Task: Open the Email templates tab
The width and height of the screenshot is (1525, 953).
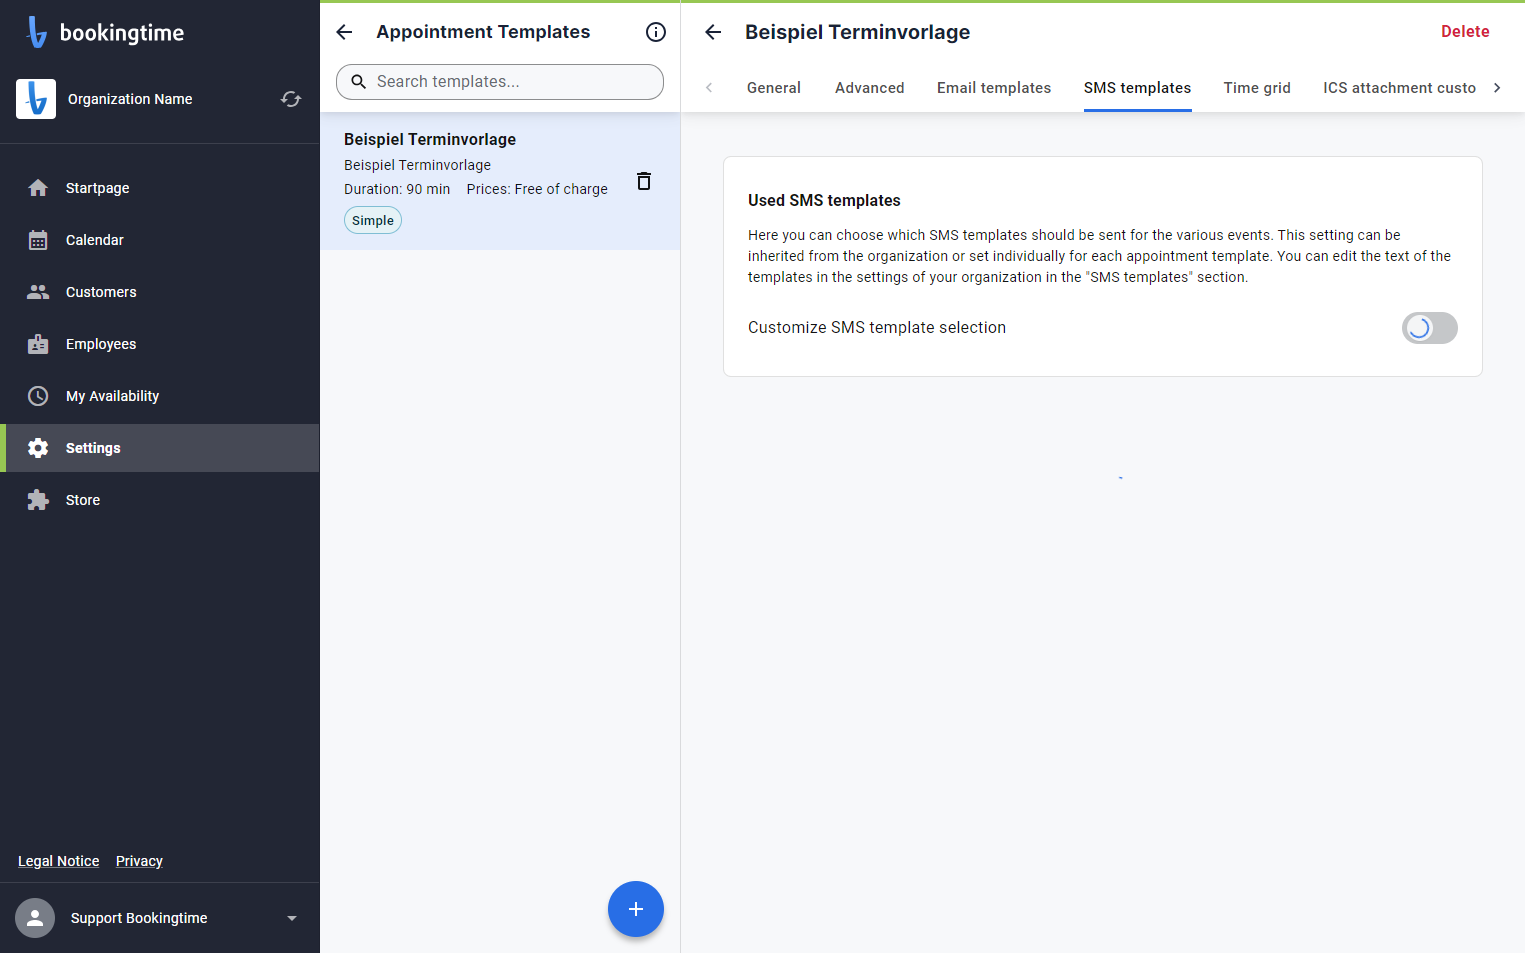Action: (x=994, y=88)
